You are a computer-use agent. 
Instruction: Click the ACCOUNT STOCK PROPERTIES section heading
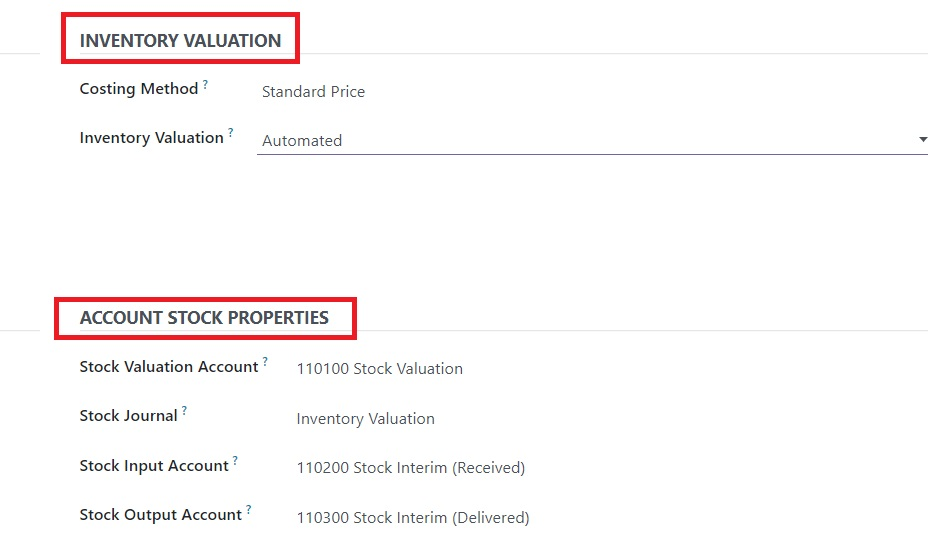click(x=204, y=317)
